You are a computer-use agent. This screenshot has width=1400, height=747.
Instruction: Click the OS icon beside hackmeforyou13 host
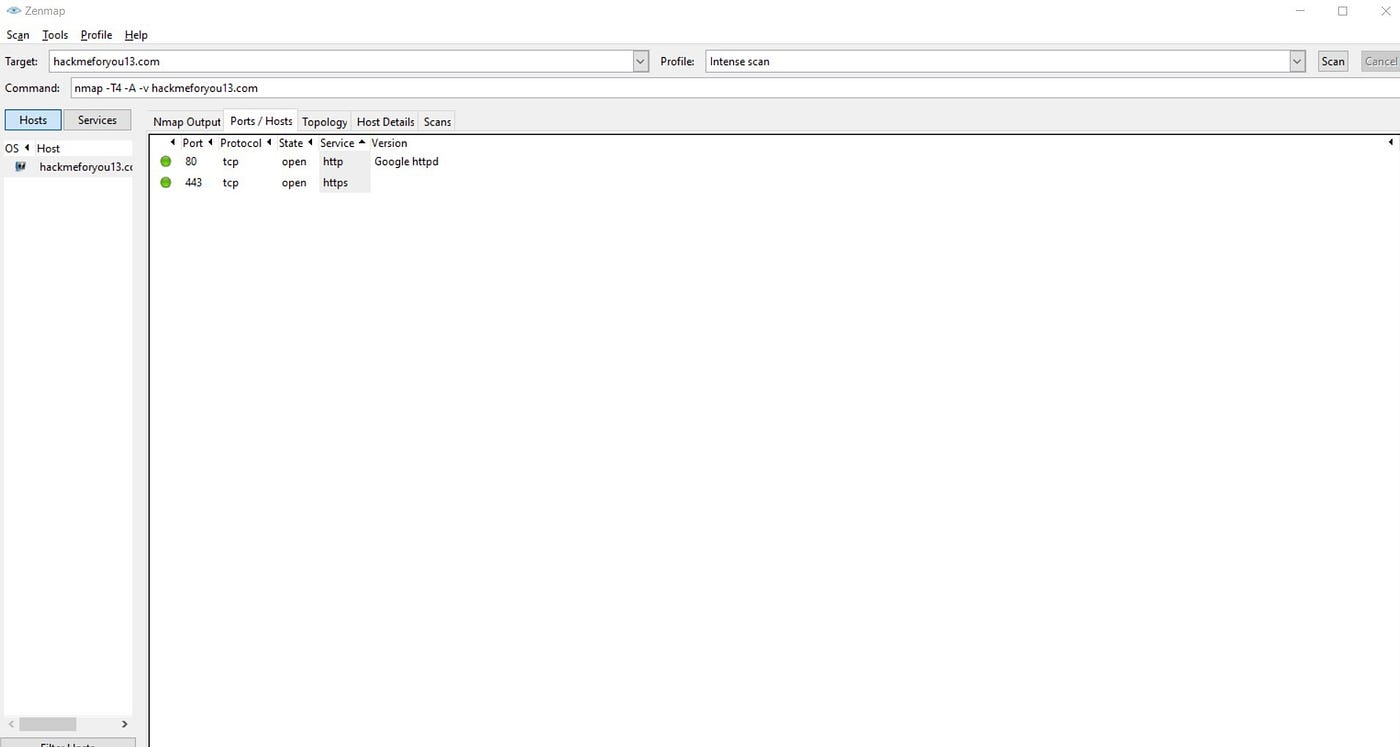[x=20, y=167]
